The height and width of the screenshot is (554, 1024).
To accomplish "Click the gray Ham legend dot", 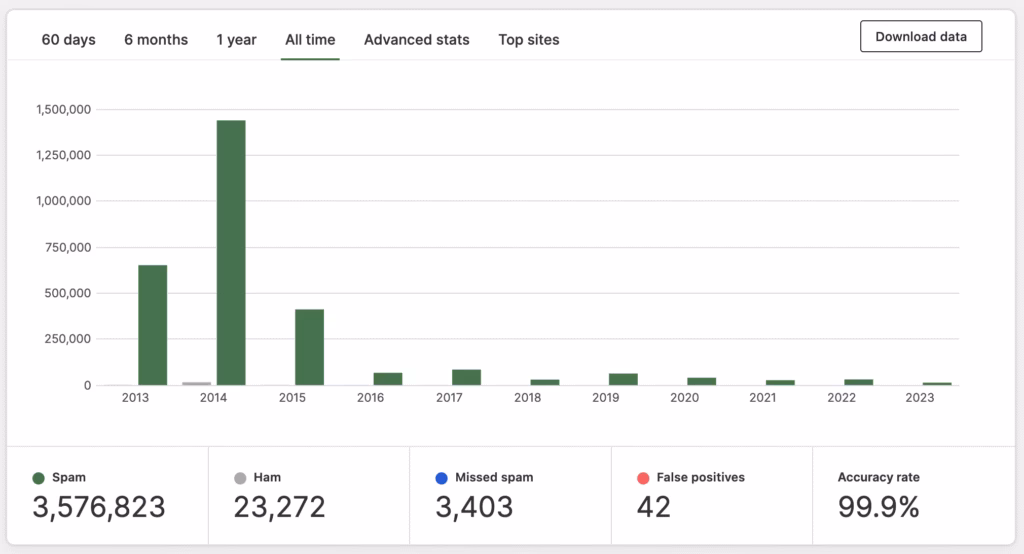I will coord(240,478).
